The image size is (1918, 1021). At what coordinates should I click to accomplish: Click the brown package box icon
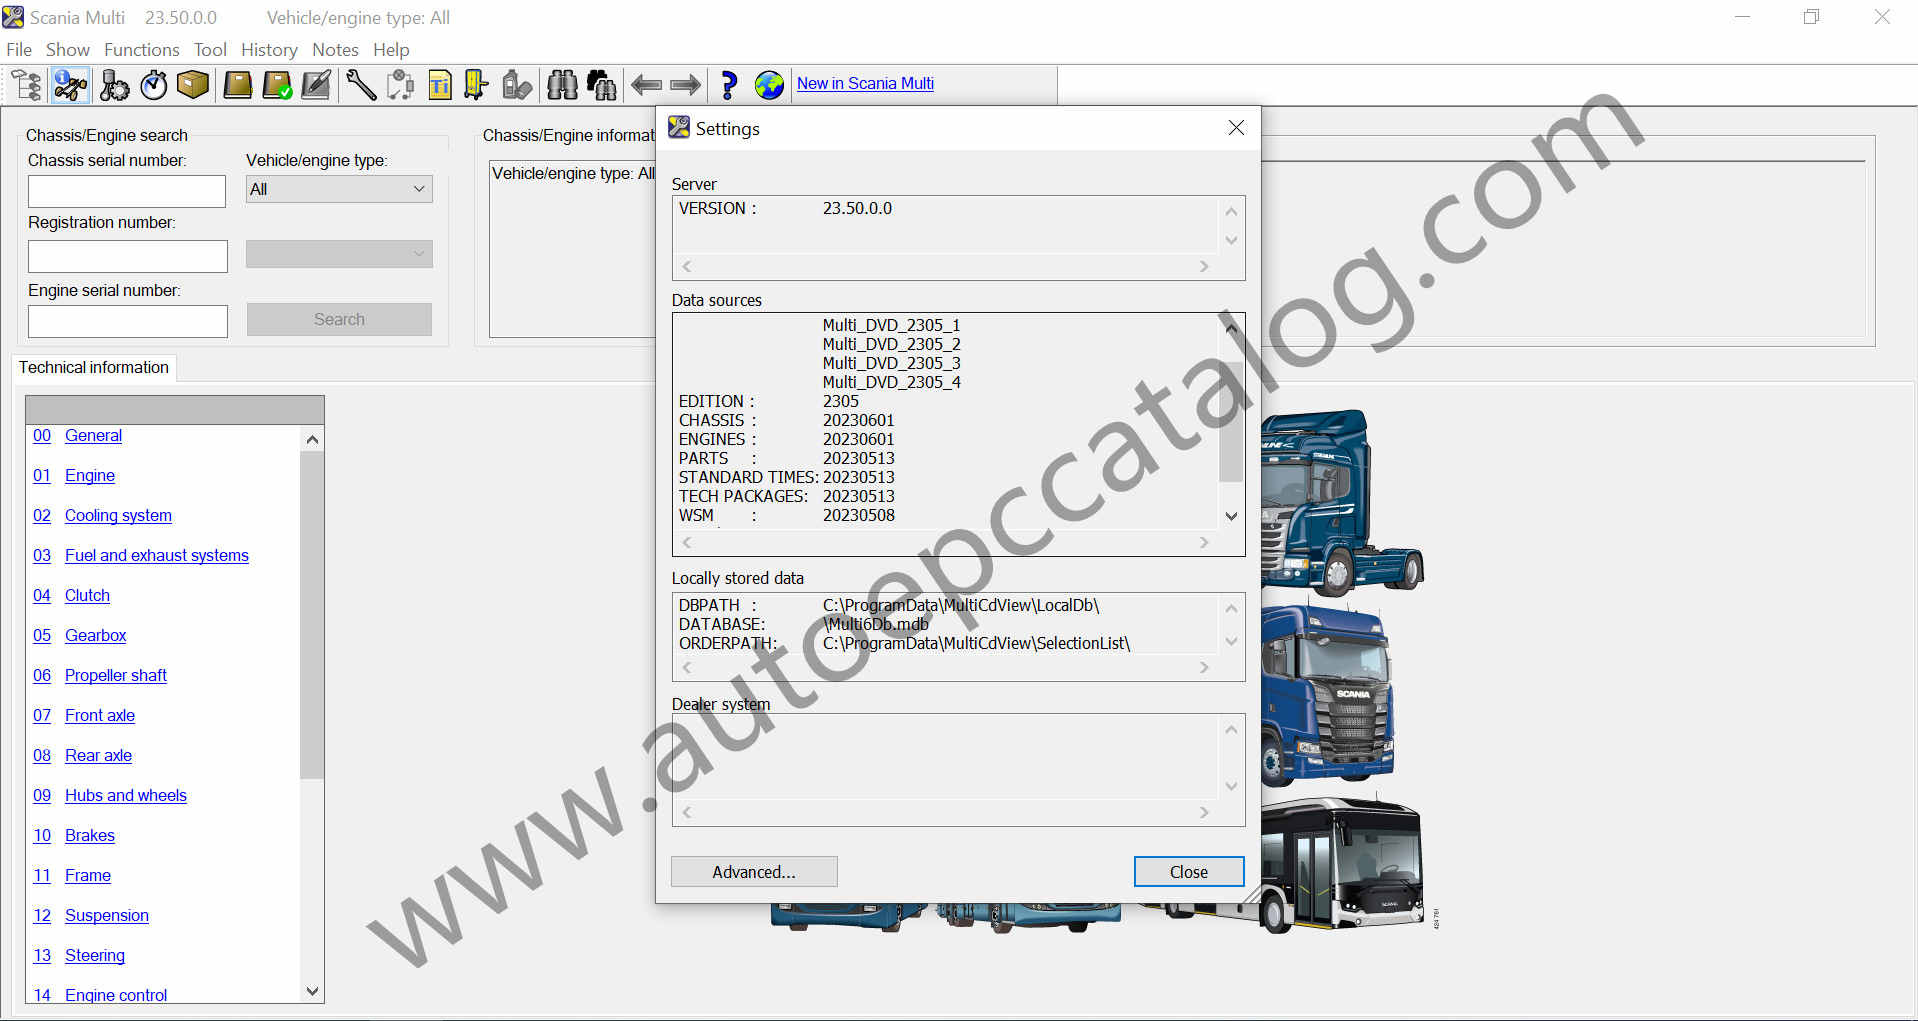tap(193, 85)
